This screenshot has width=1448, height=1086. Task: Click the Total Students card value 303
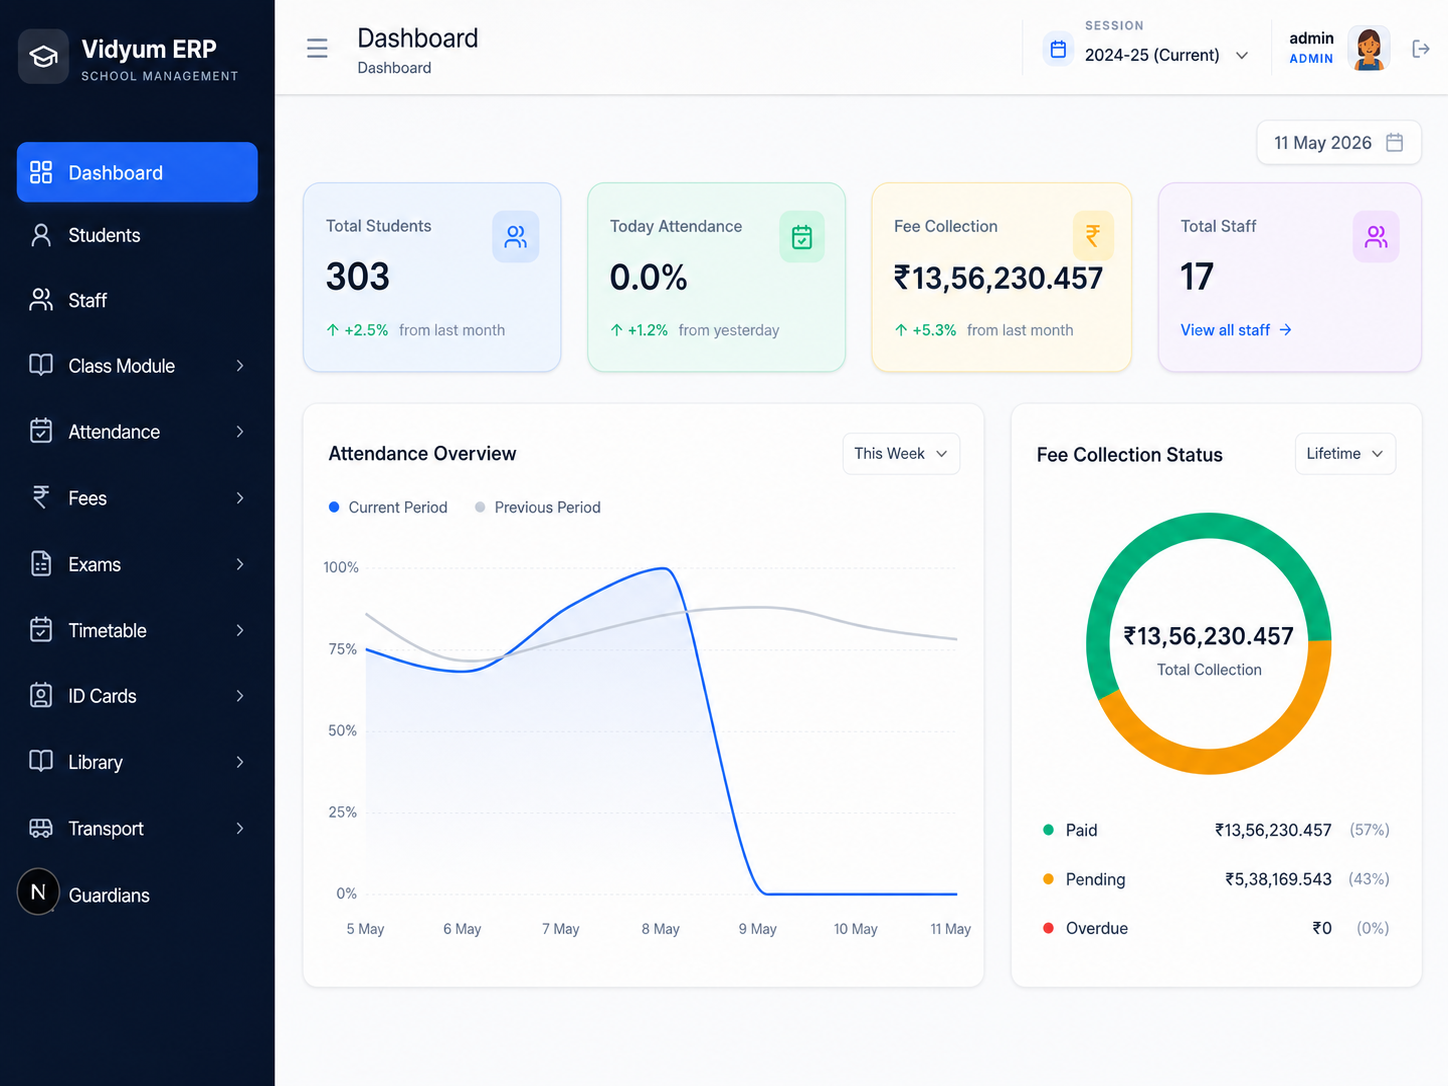[x=358, y=276]
